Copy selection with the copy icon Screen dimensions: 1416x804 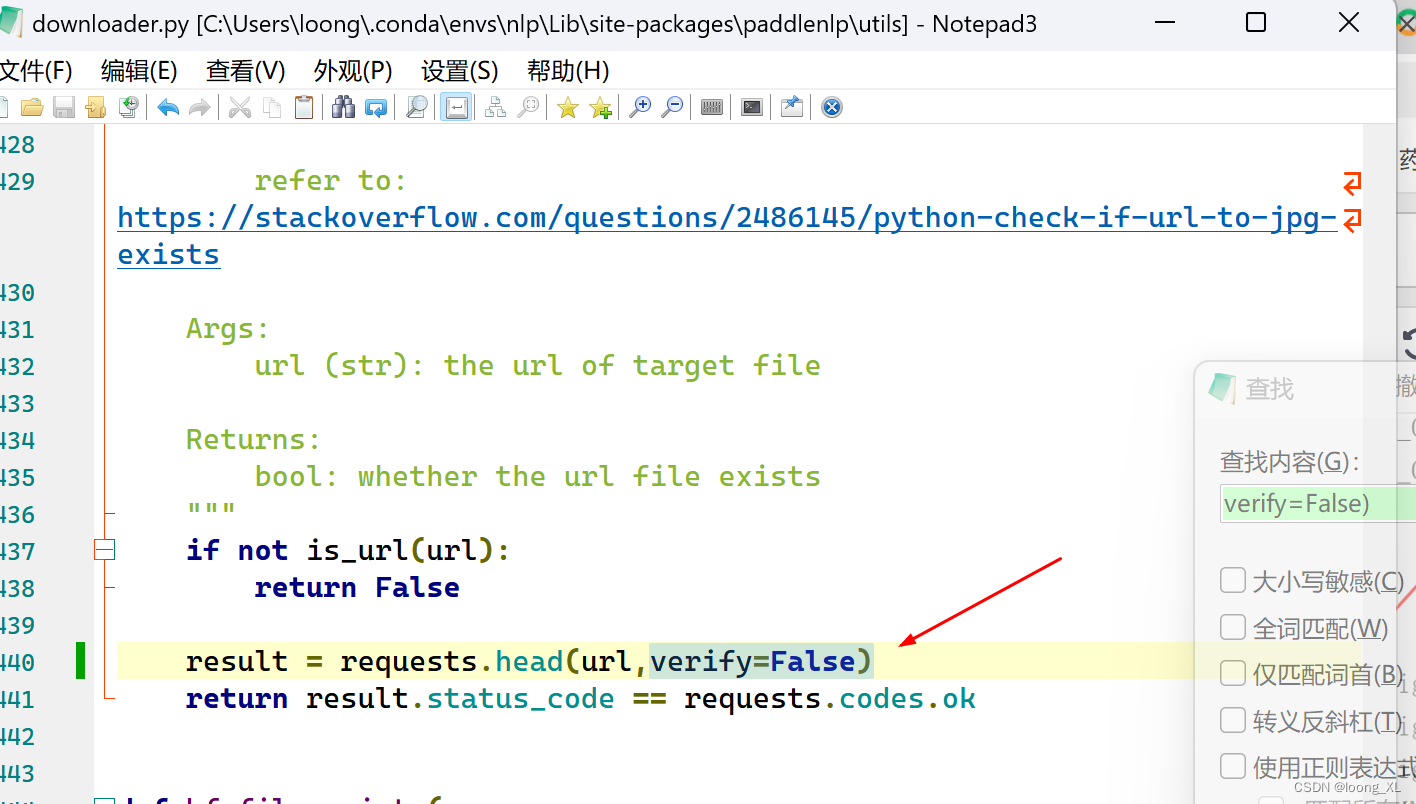tap(272, 107)
